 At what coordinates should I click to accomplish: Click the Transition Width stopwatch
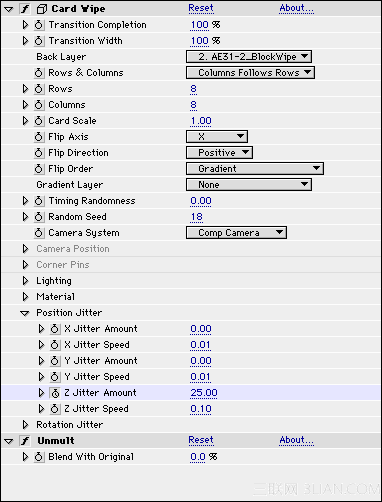tap(39, 41)
